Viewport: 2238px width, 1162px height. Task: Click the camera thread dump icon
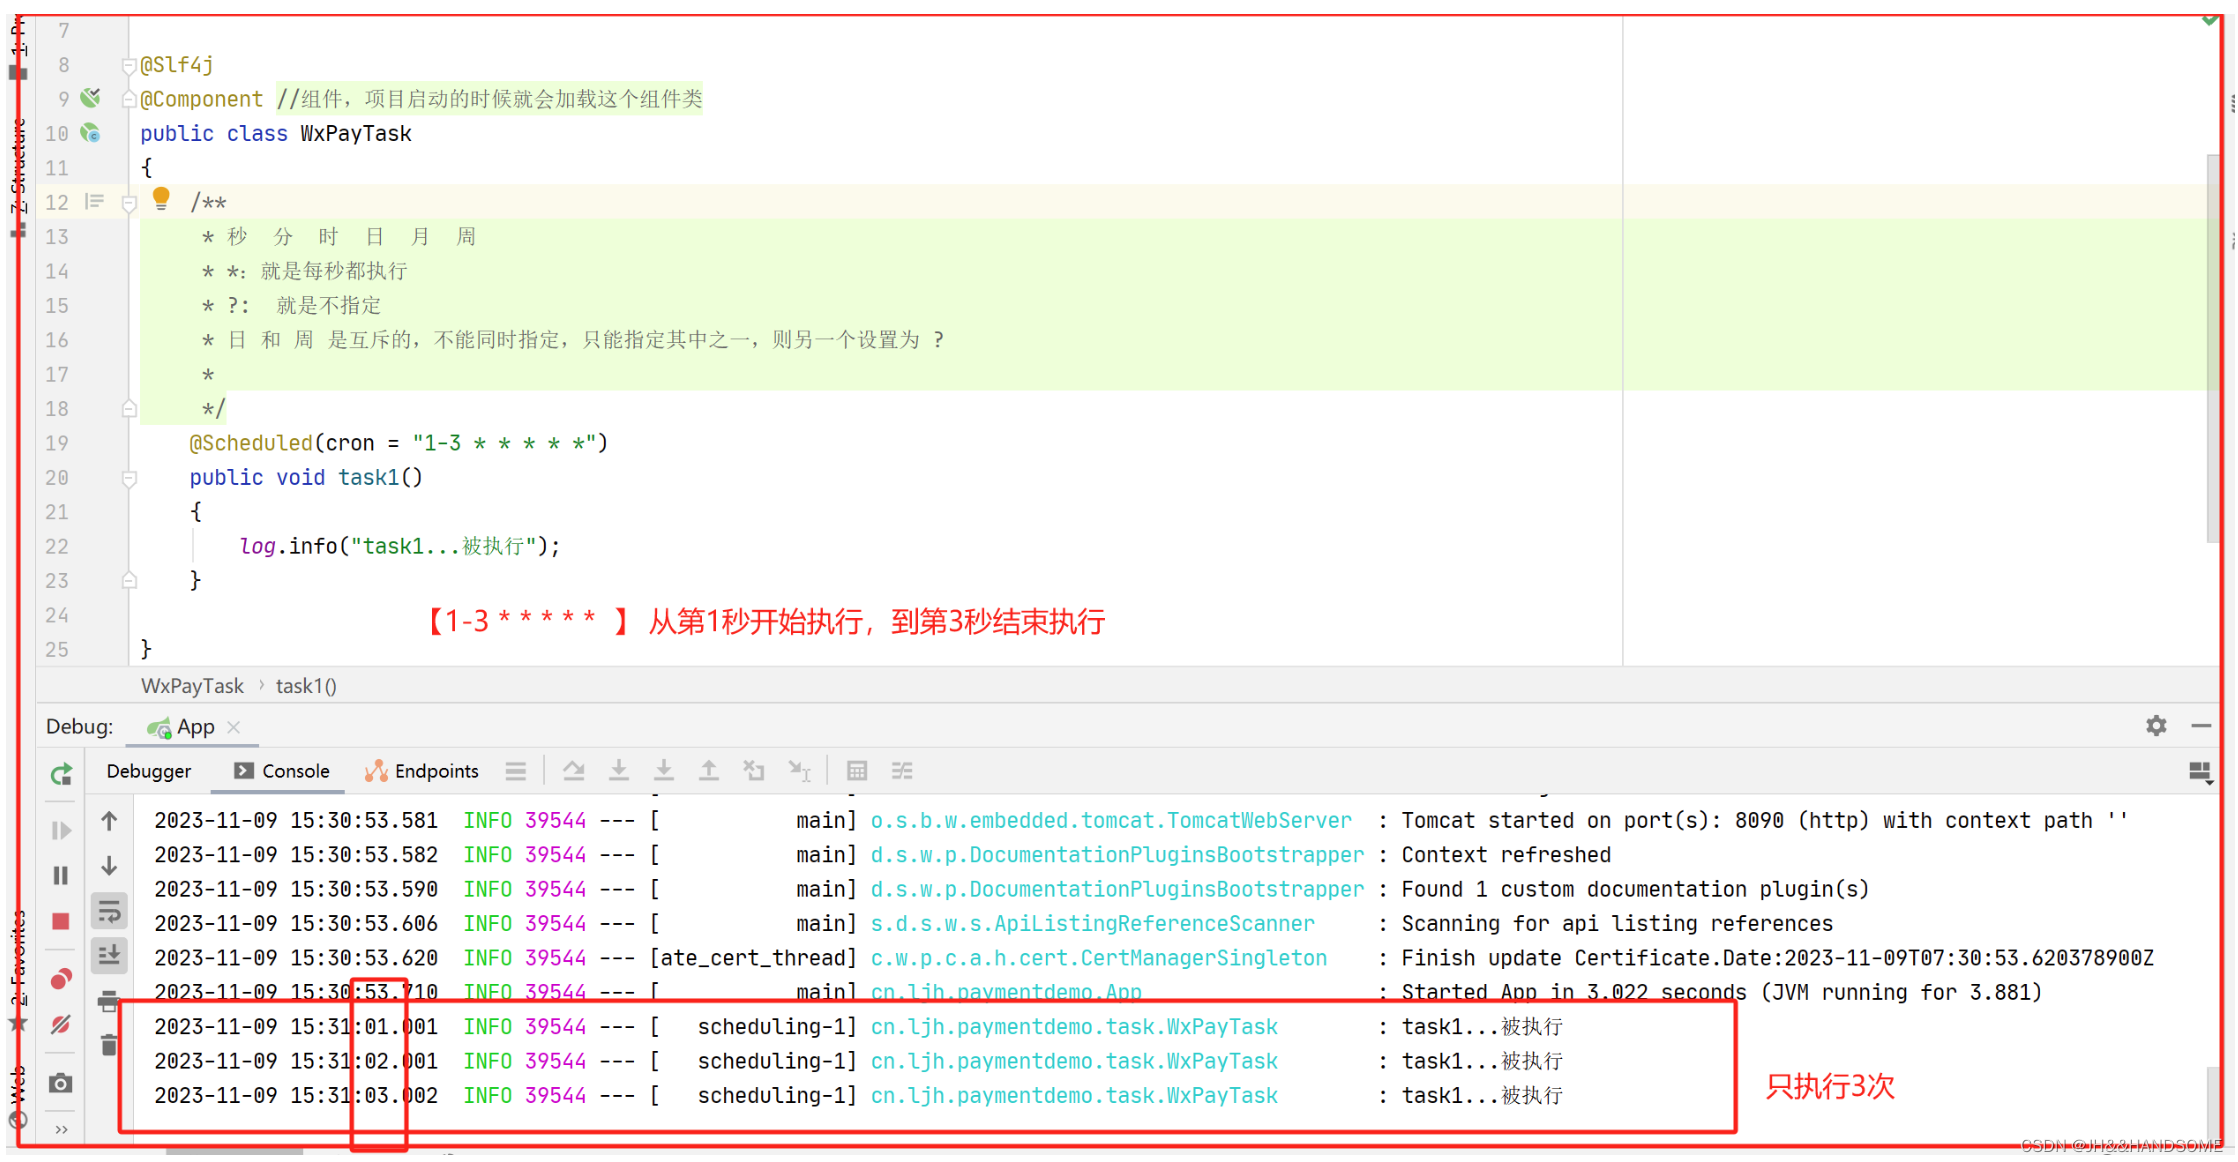(x=61, y=1084)
